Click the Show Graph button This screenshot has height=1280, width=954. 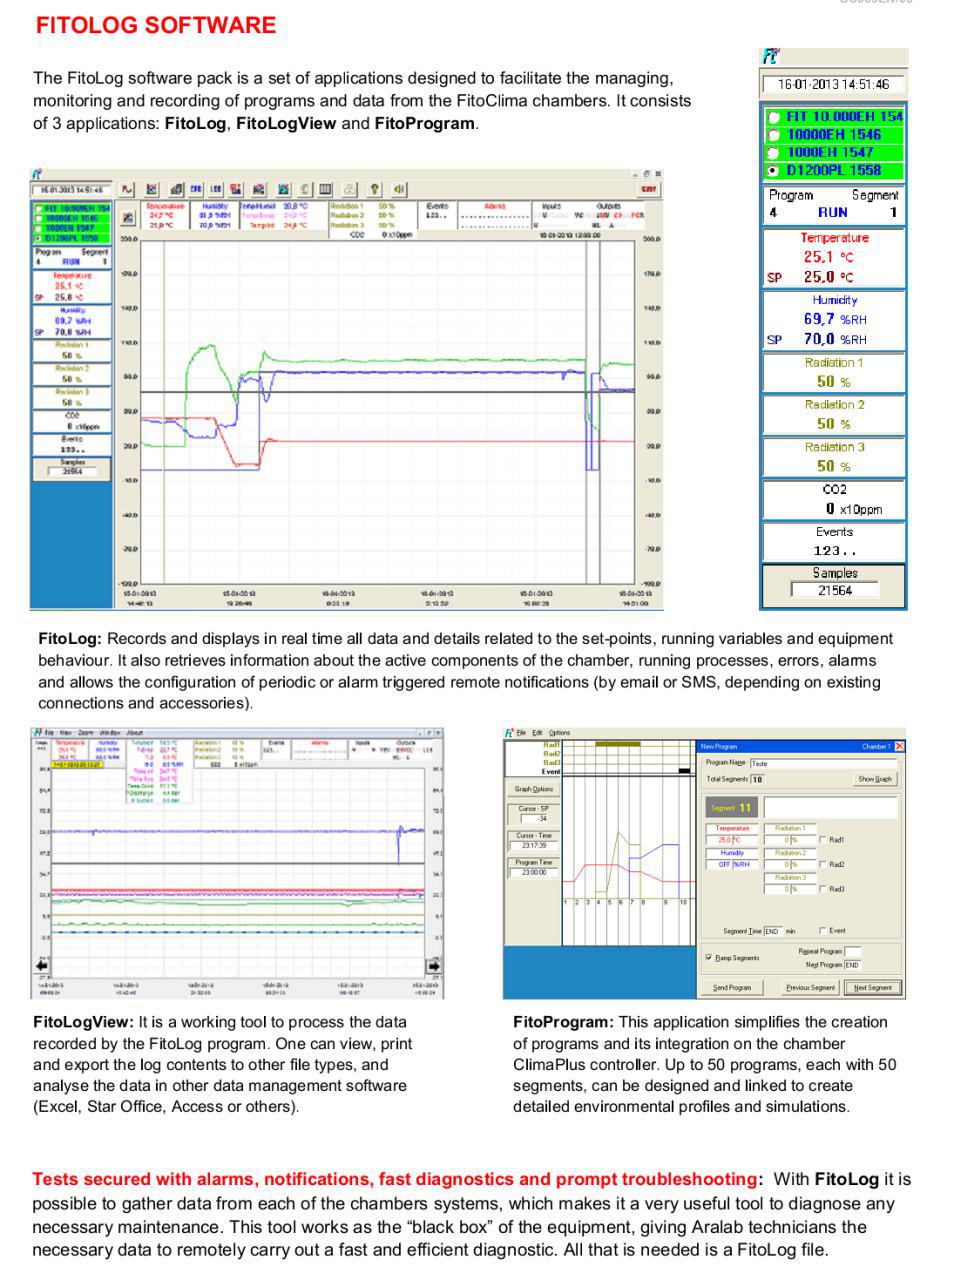pyautogui.click(x=876, y=779)
